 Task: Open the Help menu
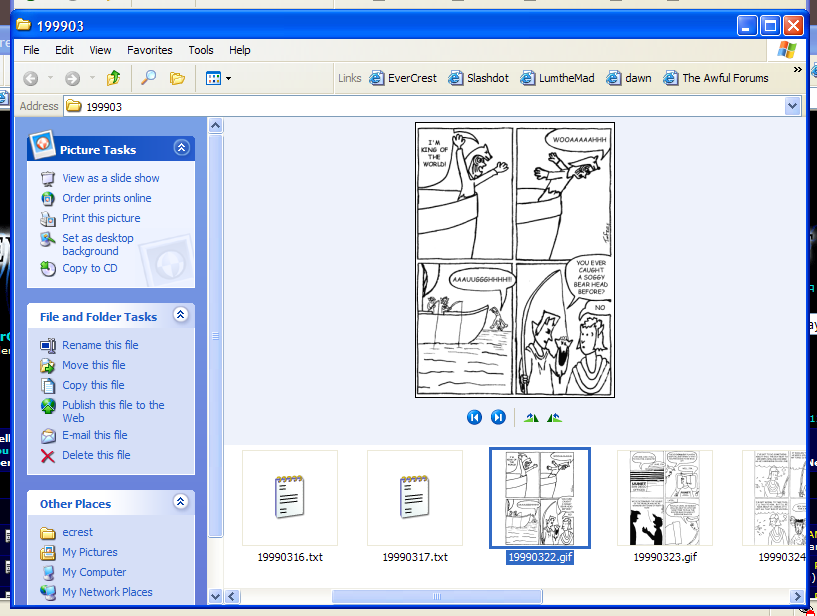pyautogui.click(x=240, y=50)
